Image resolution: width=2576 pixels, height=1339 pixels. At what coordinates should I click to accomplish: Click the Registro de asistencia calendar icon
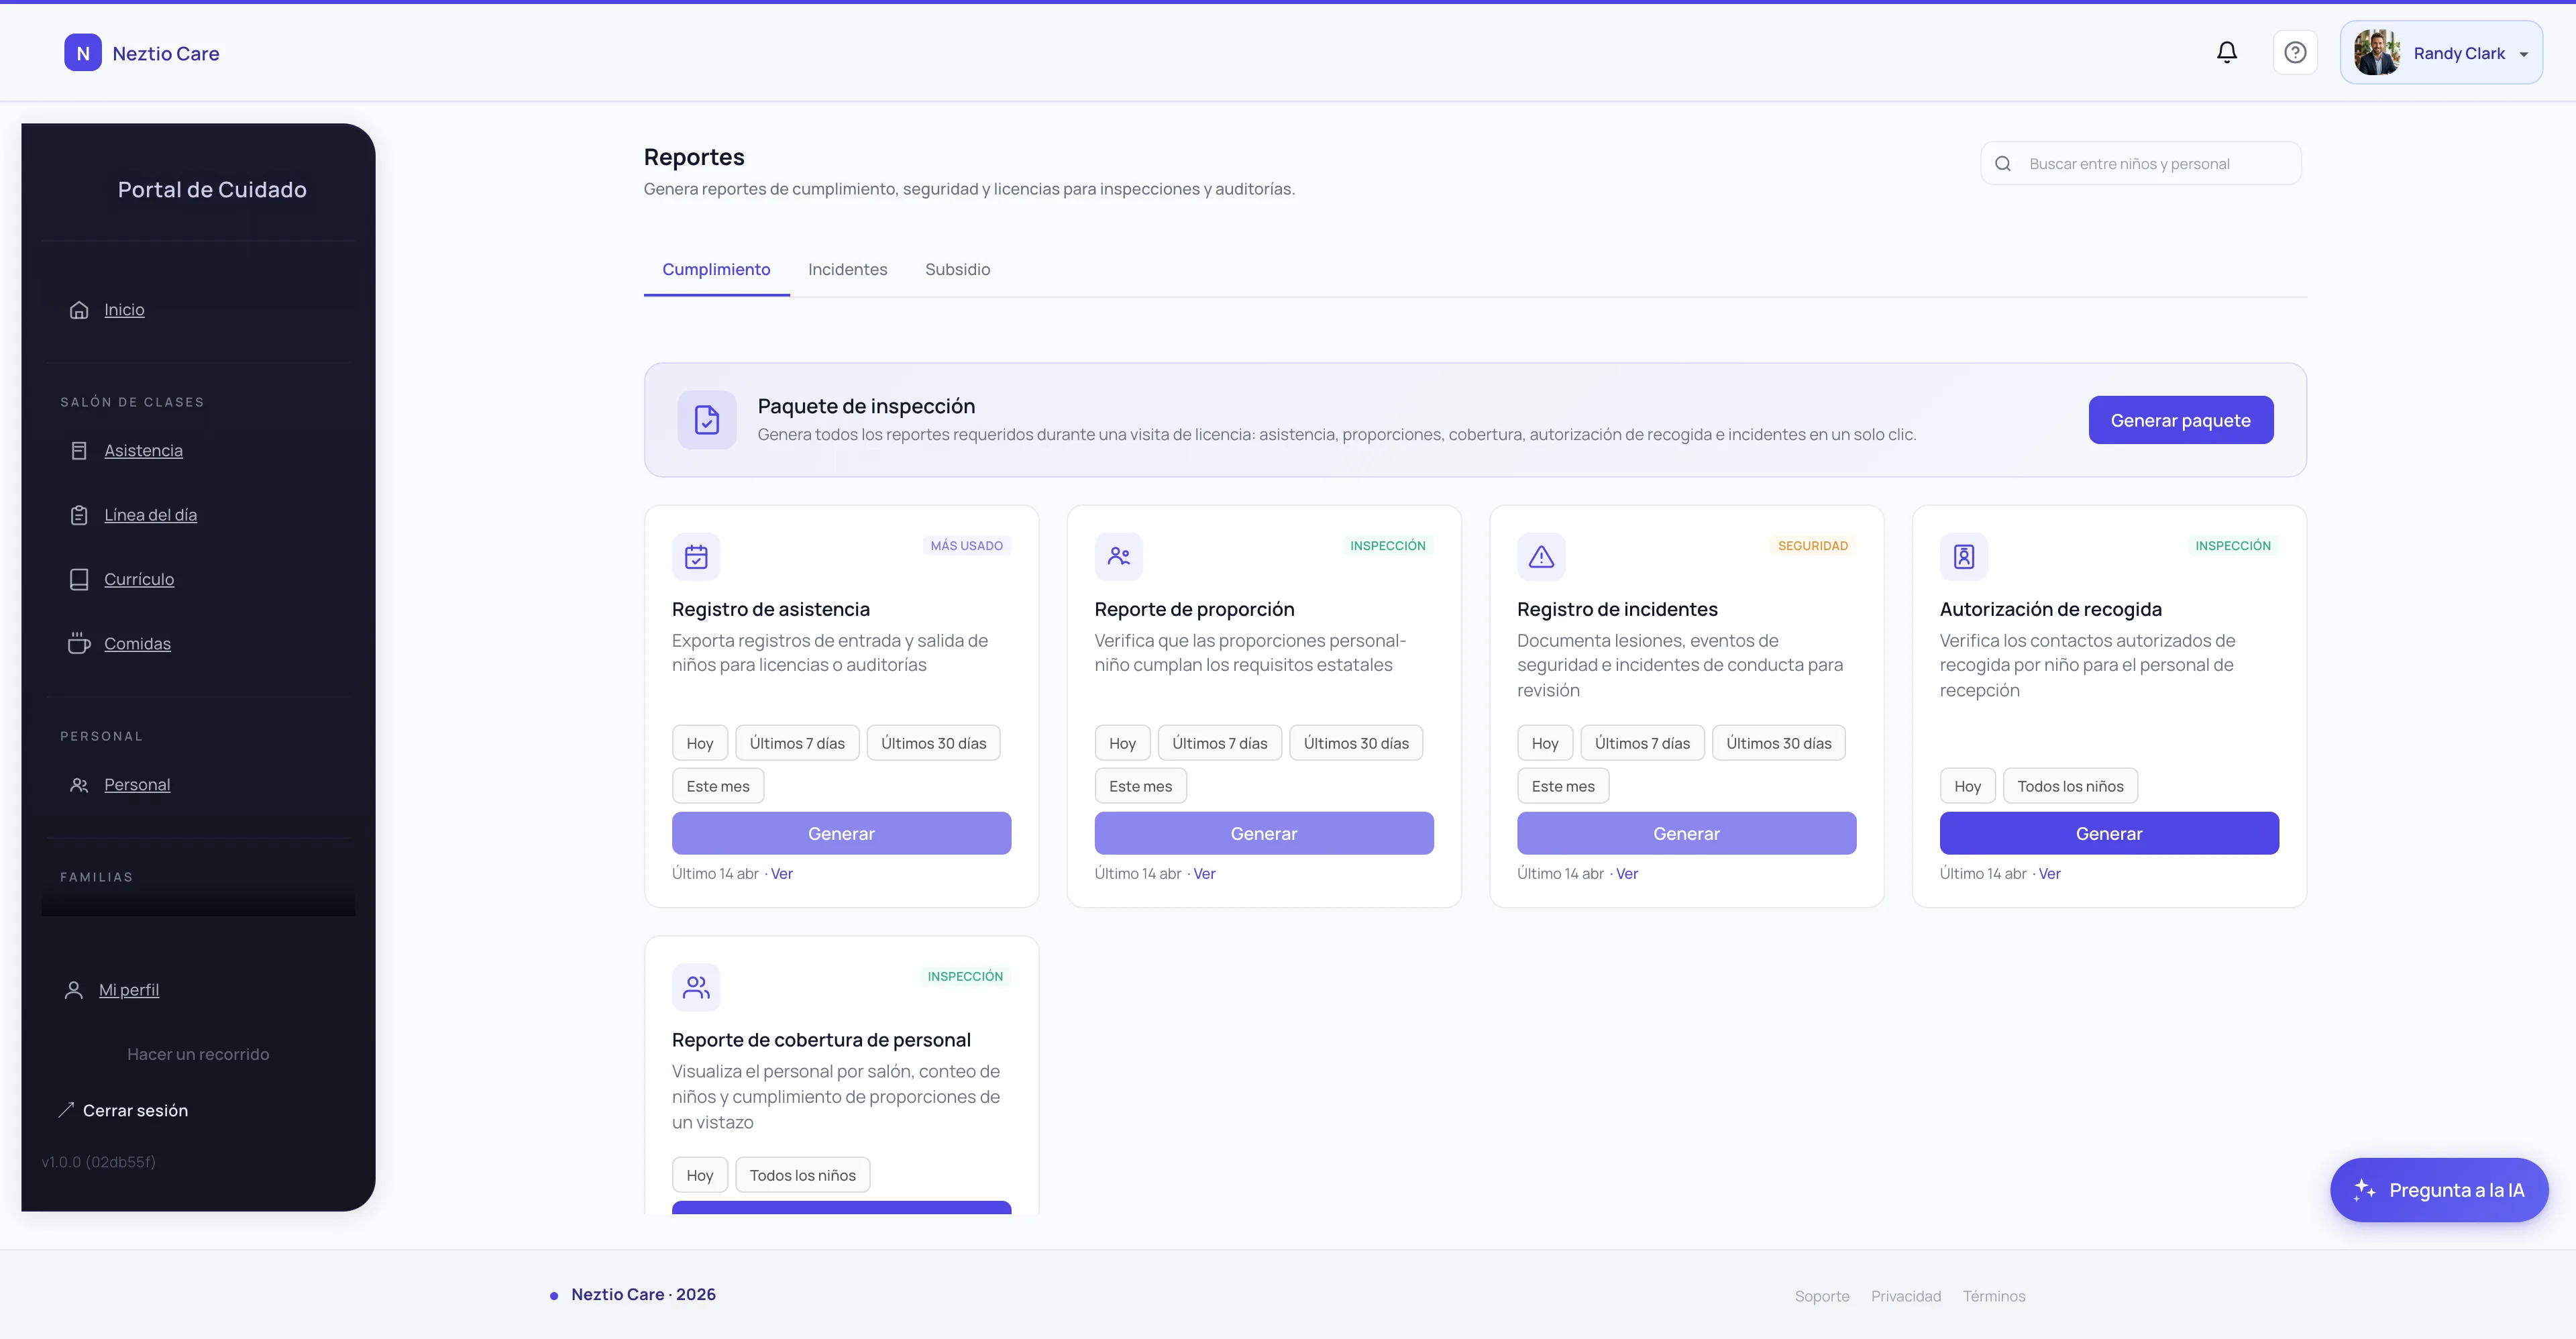point(696,557)
